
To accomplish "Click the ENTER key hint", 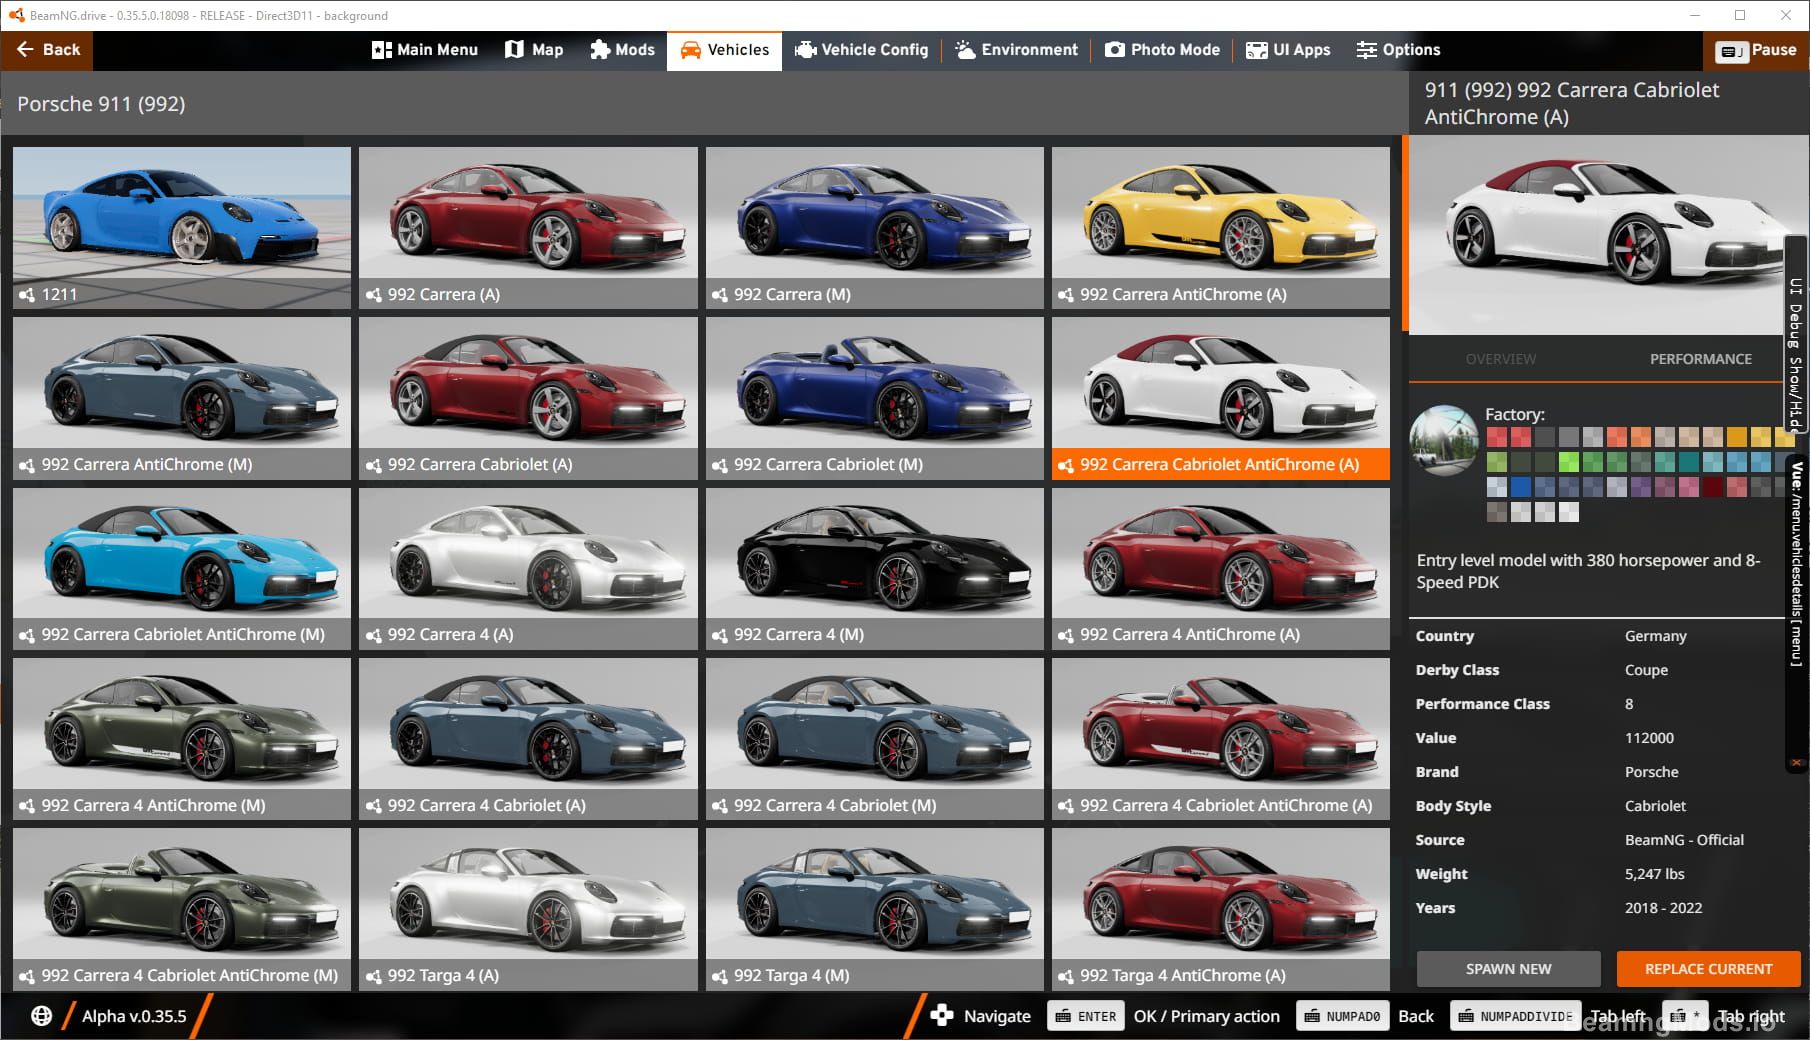I will click(x=1086, y=1016).
